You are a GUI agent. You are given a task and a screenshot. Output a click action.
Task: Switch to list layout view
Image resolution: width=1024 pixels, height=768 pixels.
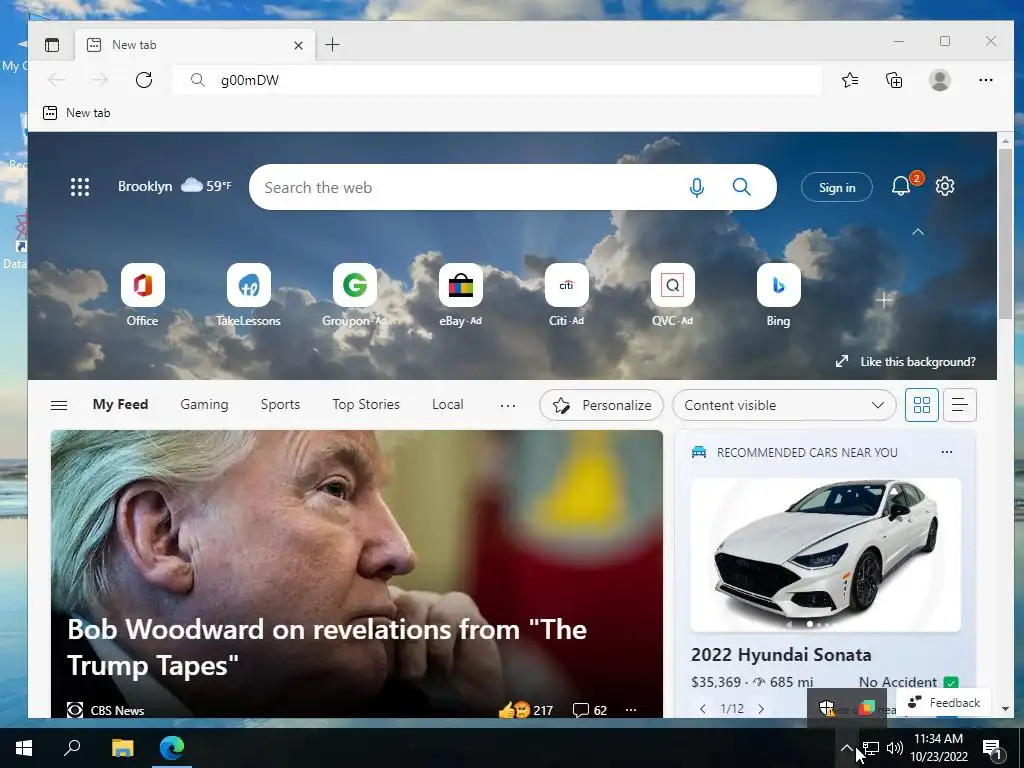959,405
